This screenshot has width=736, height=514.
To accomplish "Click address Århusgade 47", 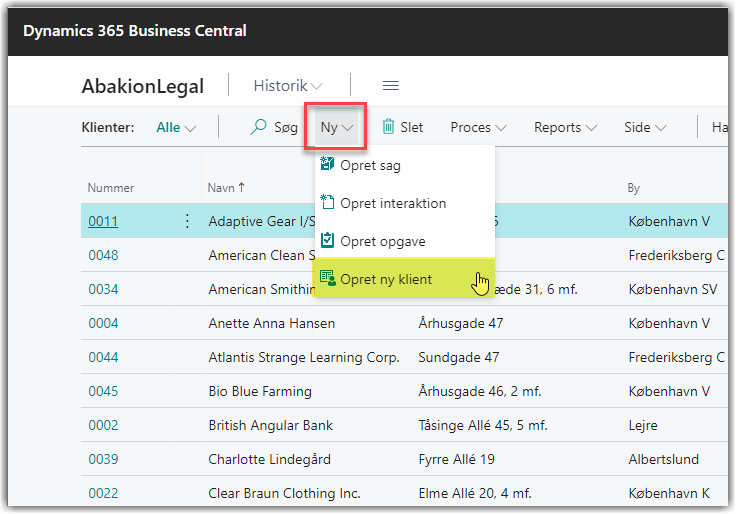I will [460, 323].
